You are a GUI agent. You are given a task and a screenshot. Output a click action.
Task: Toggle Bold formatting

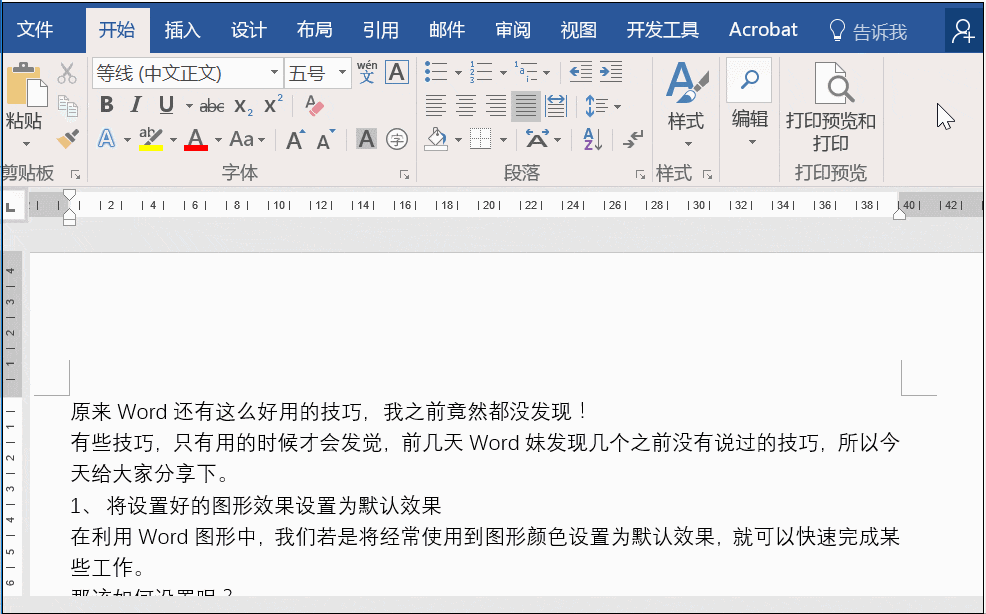tap(107, 105)
